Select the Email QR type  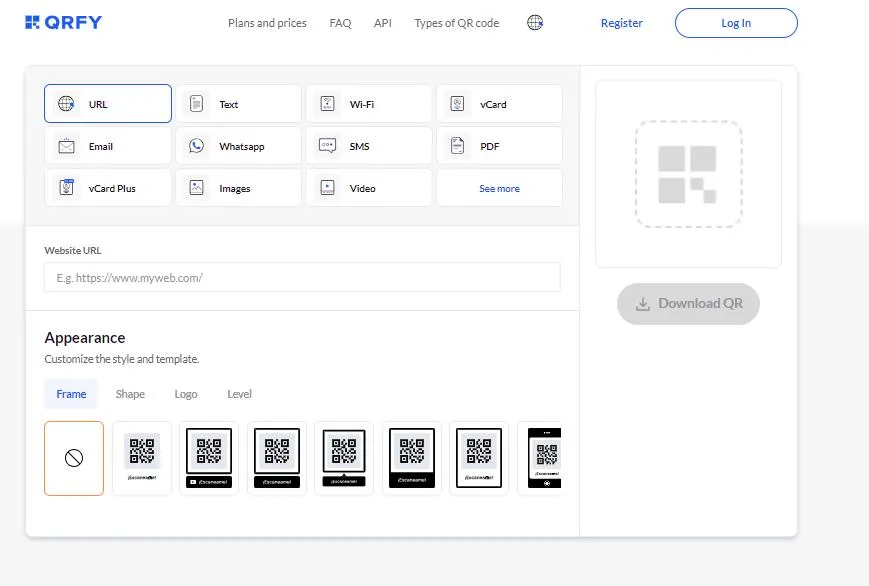[x=108, y=146]
